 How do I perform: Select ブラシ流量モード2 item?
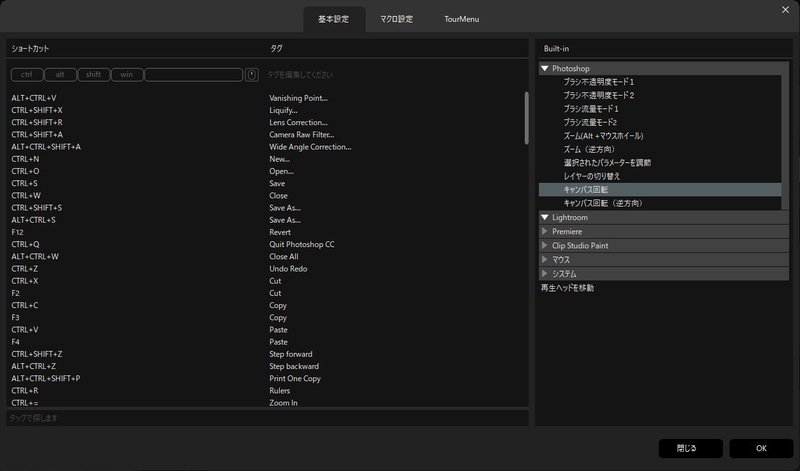pos(660,122)
